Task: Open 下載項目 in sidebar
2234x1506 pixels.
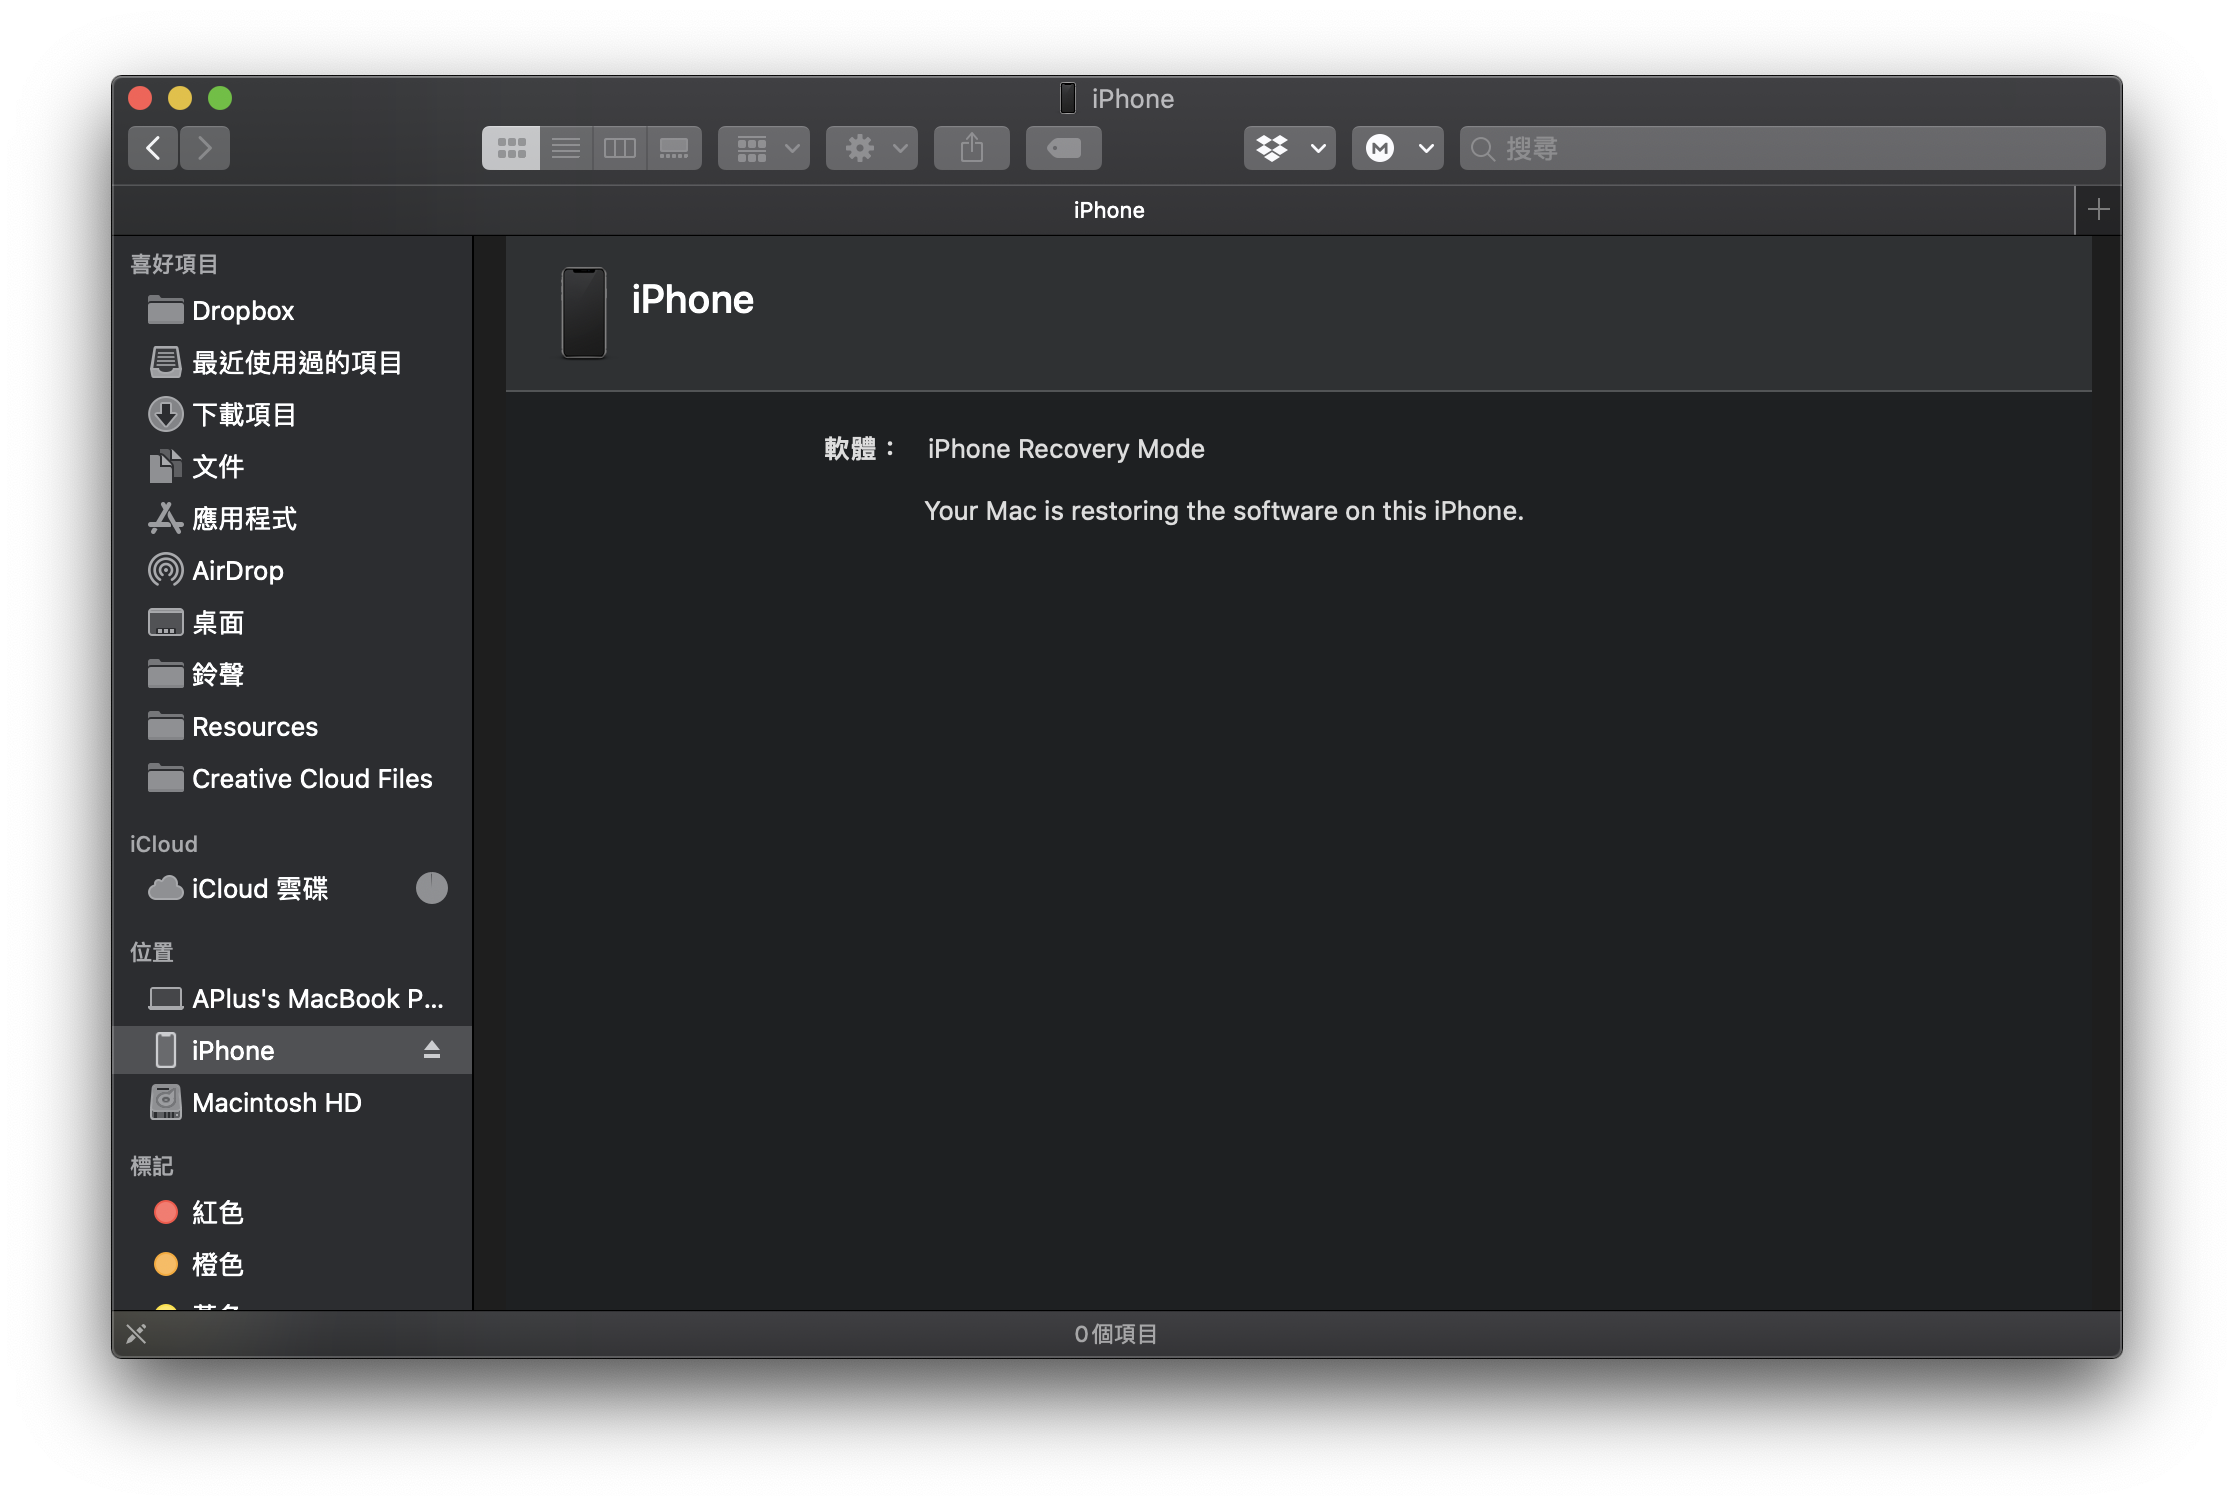Action: (x=292, y=415)
